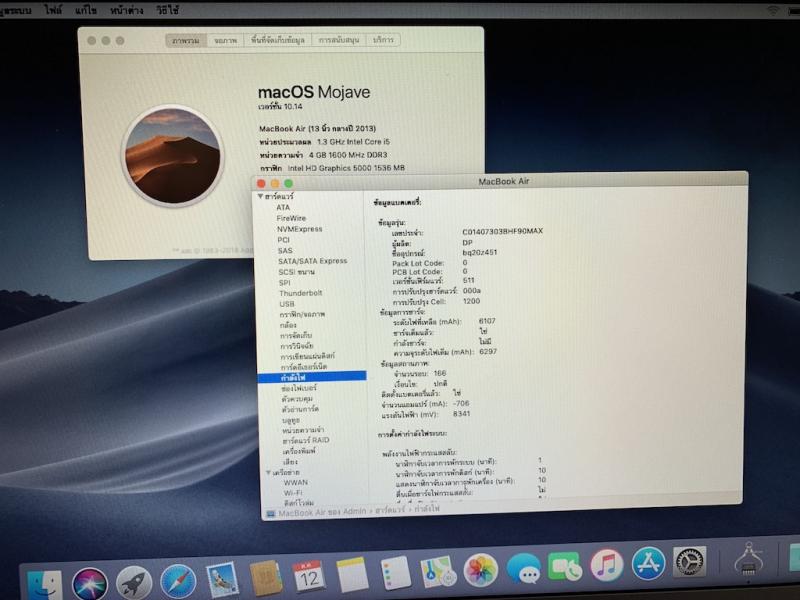Select SATA/SATA Express in the sidebar
Image resolution: width=800 pixels, height=600 pixels.
tap(313, 261)
